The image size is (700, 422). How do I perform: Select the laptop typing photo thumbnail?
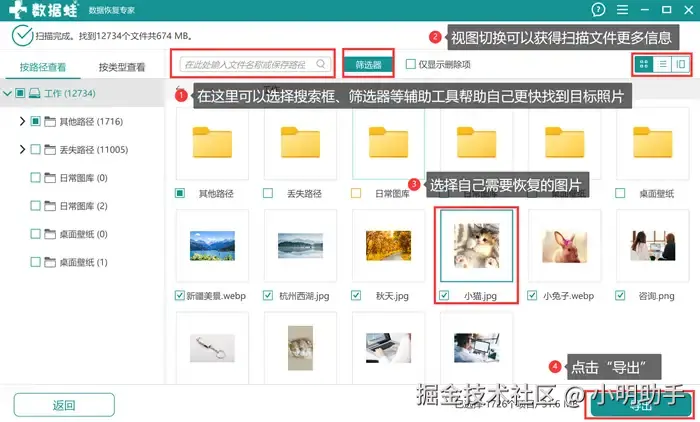tap(388, 348)
